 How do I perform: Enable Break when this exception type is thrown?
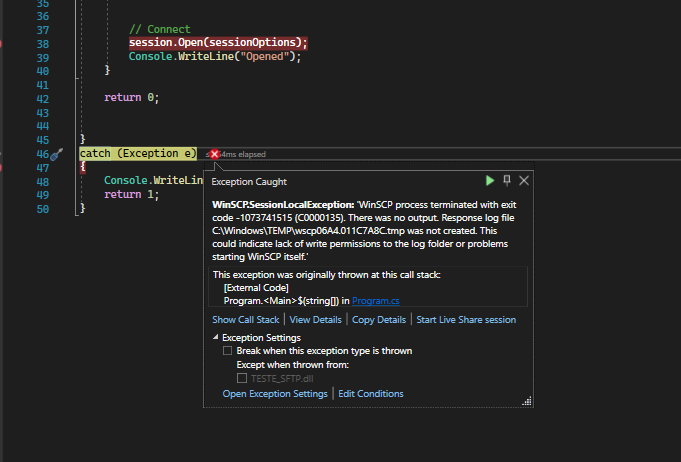(228, 351)
